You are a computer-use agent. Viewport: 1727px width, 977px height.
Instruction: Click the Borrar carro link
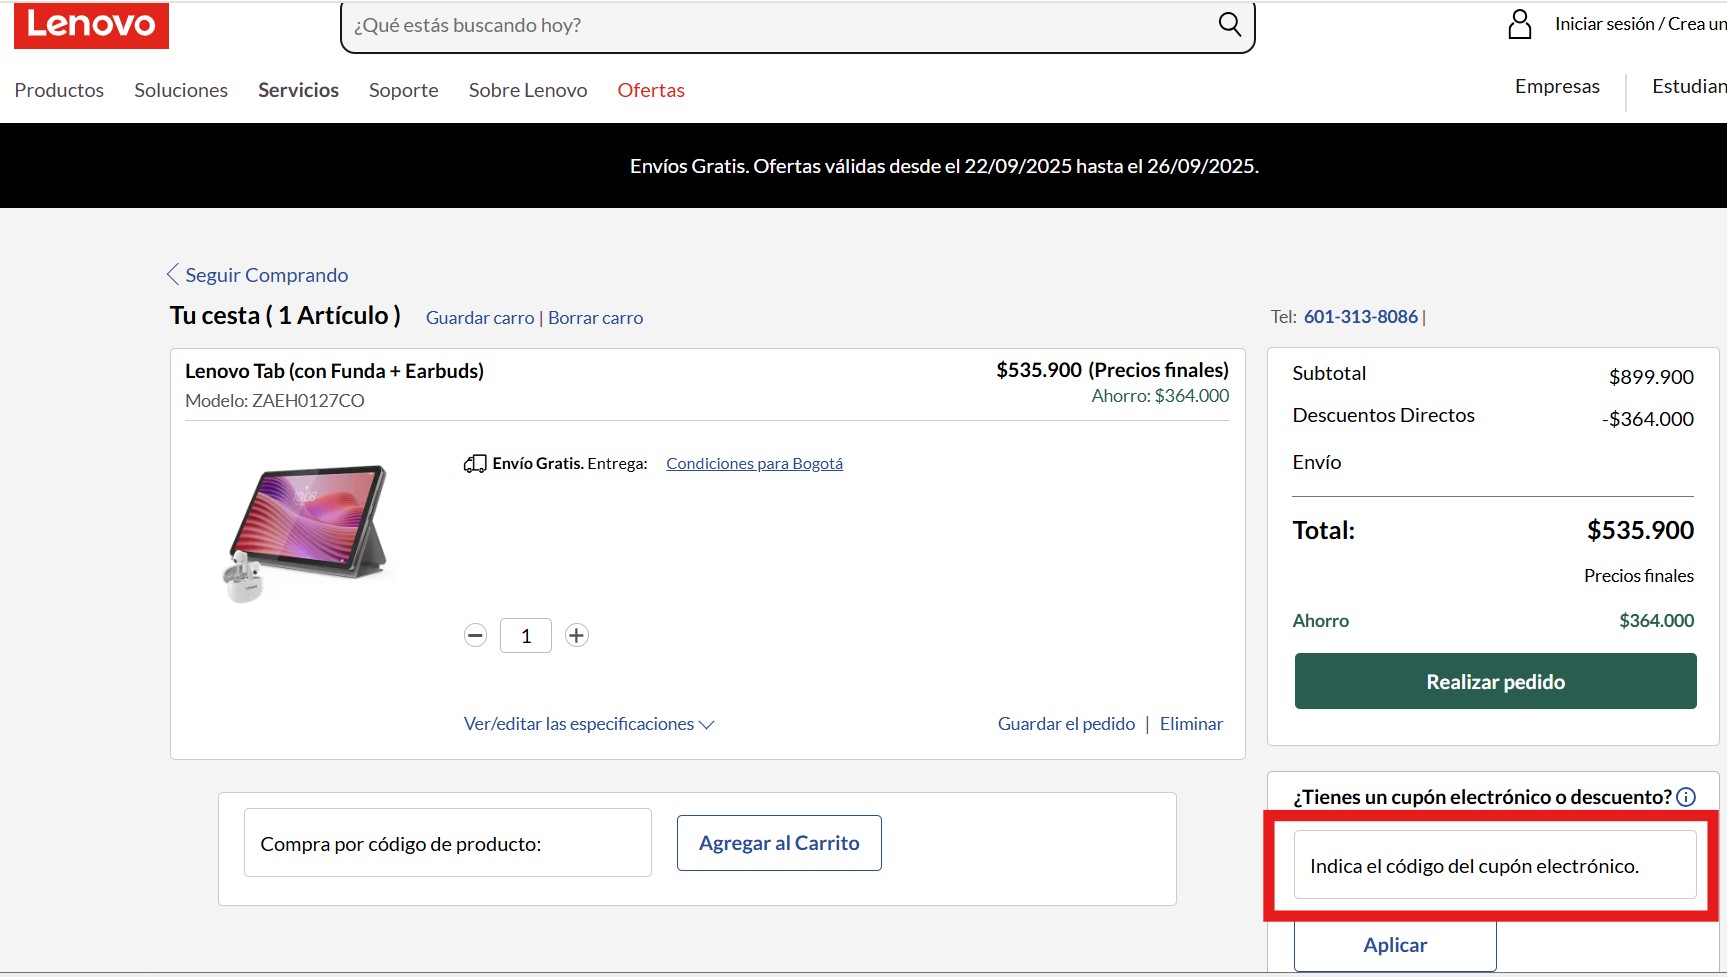(595, 318)
